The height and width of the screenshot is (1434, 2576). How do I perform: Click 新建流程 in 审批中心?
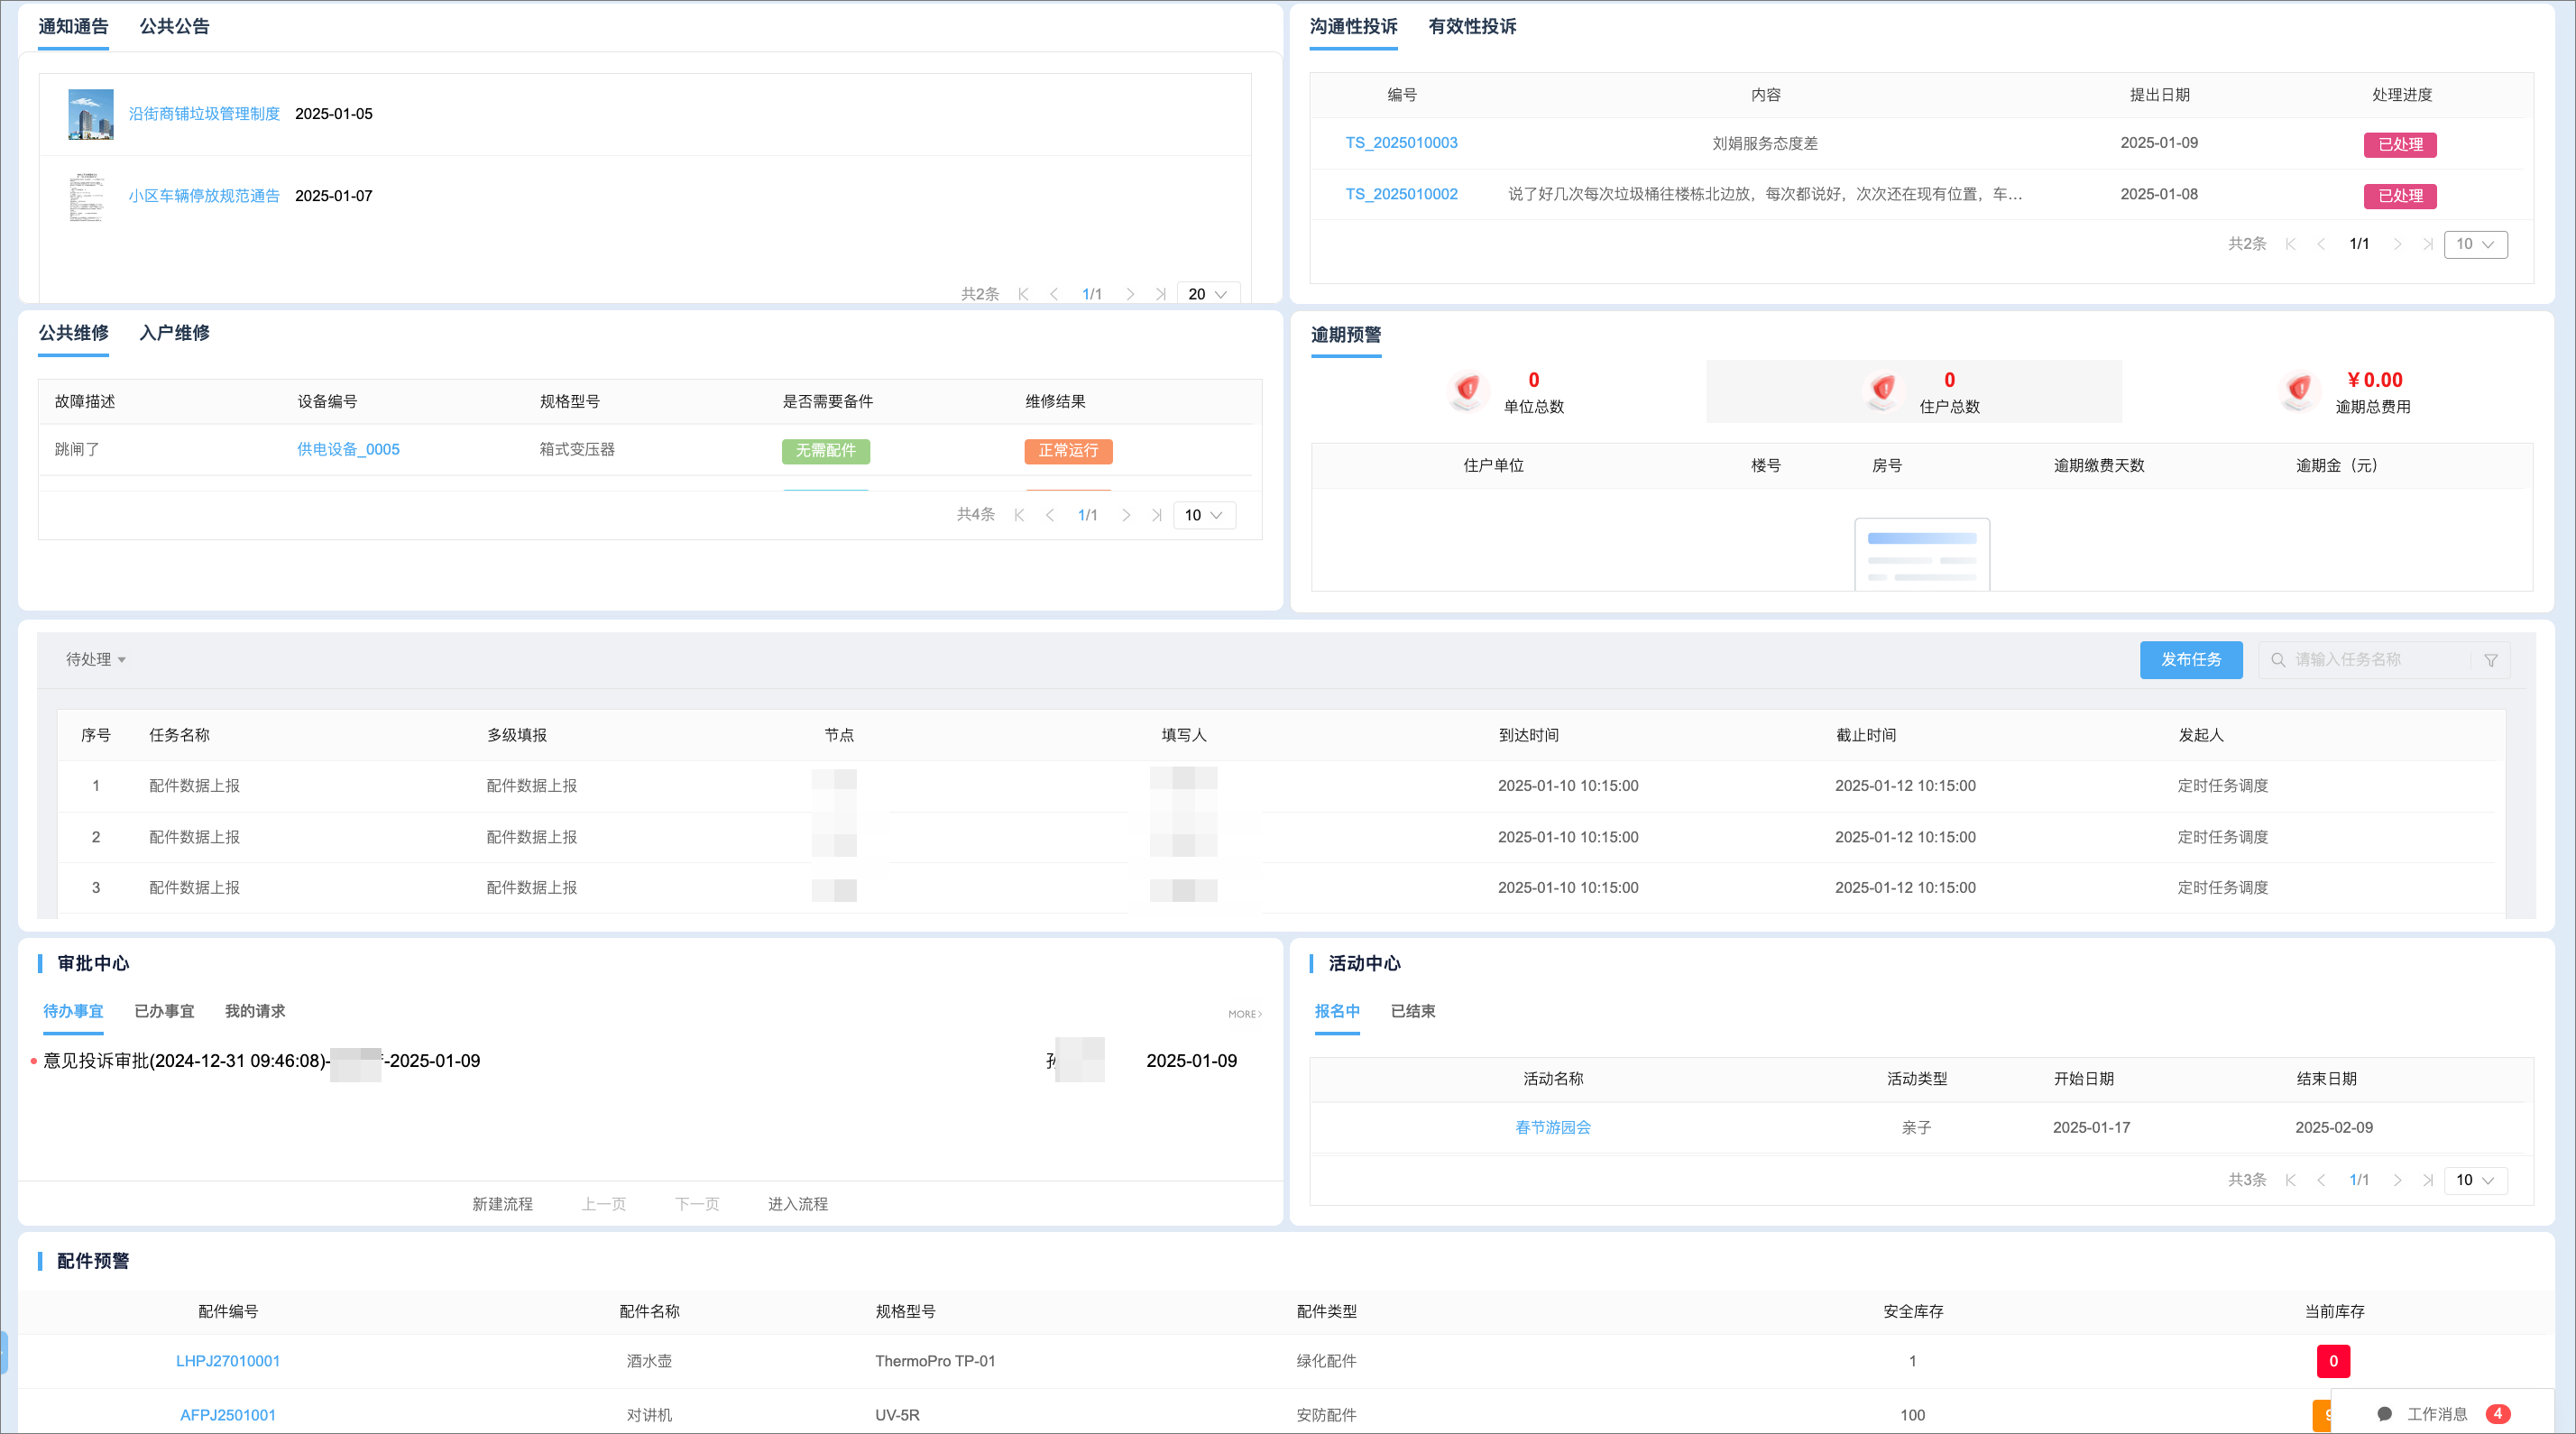click(502, 1204)
